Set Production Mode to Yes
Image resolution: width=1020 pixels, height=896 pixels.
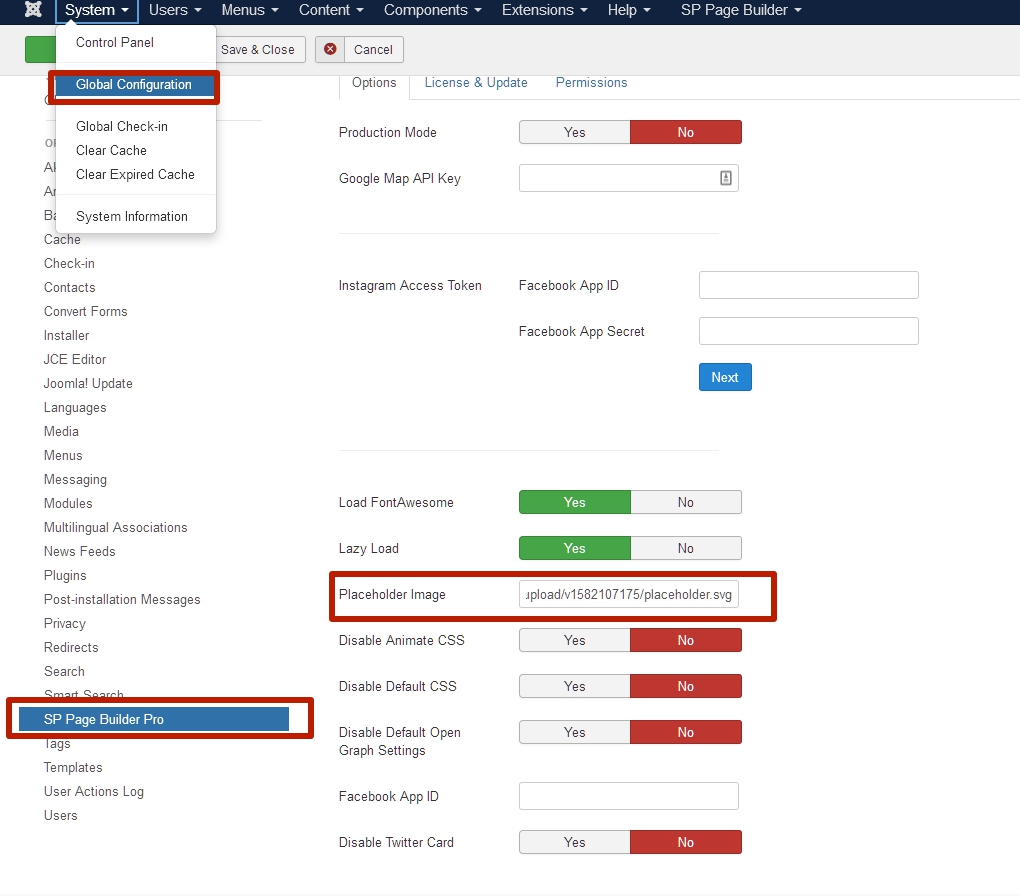tap(574, 132)
